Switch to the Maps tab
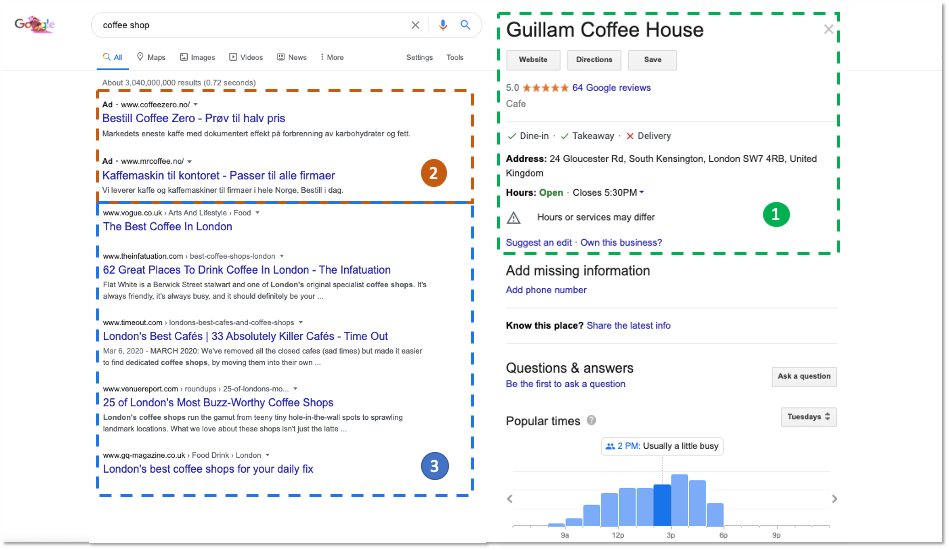The width and height of the screenshot is (949, 550). click(x=151, y=57)
